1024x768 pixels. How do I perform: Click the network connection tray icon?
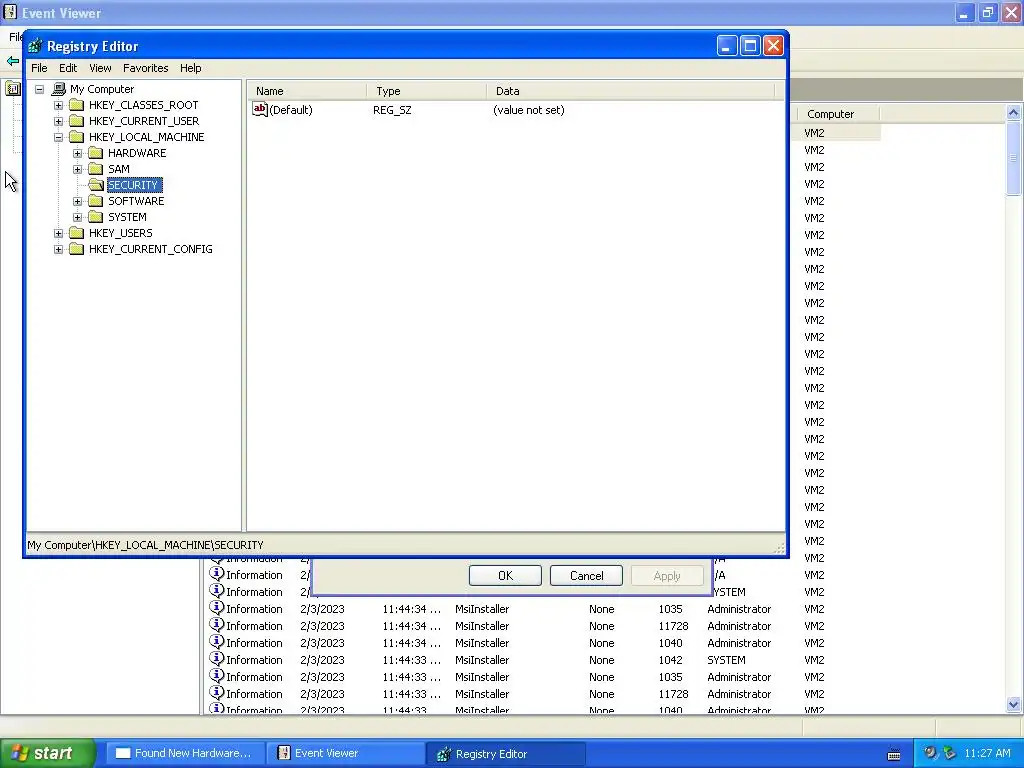click(949, 753)
